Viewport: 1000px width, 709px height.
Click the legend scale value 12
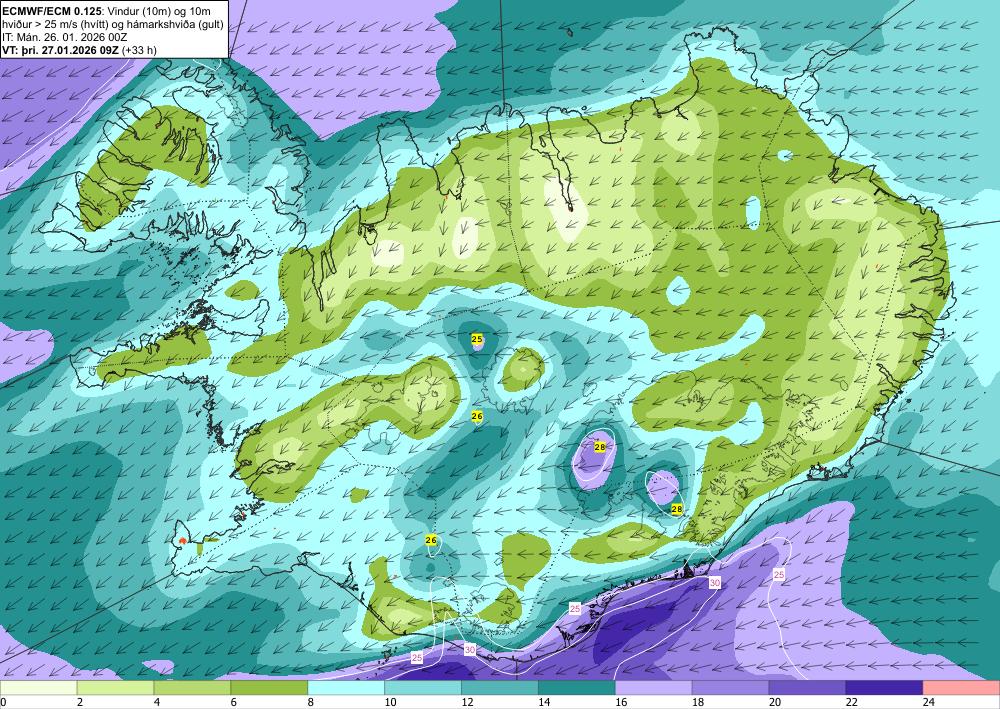[467, 703]
